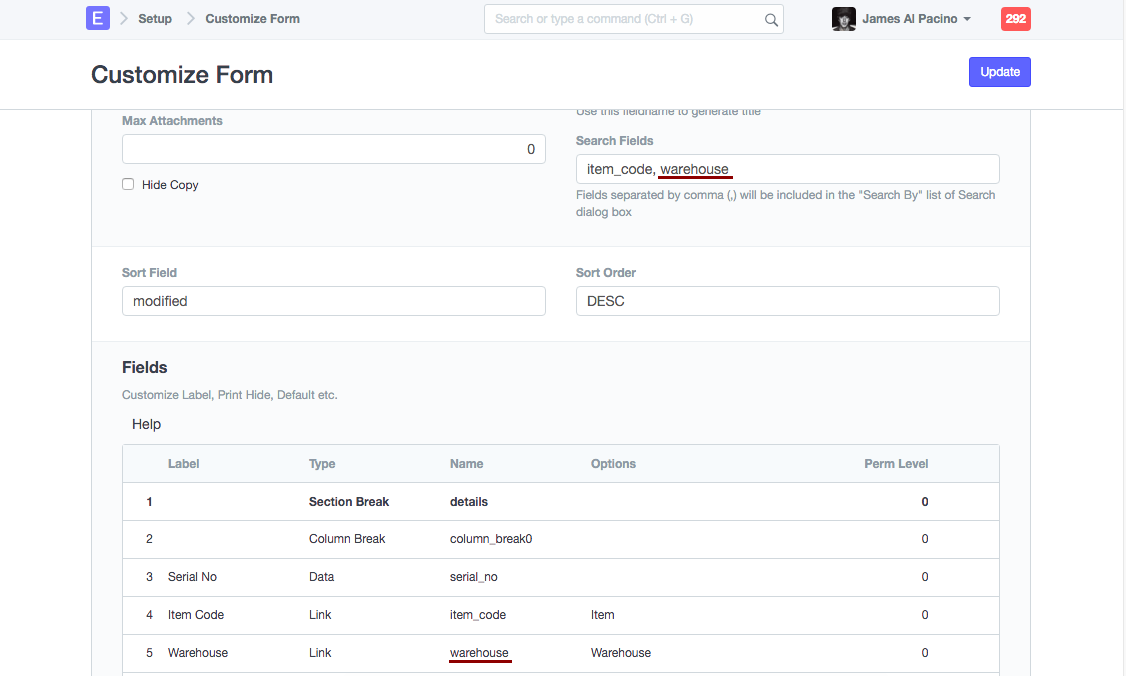Enable the Hide Copy checkbox
The width and height of the screenshot is (1126, 676).
(128, 185)
